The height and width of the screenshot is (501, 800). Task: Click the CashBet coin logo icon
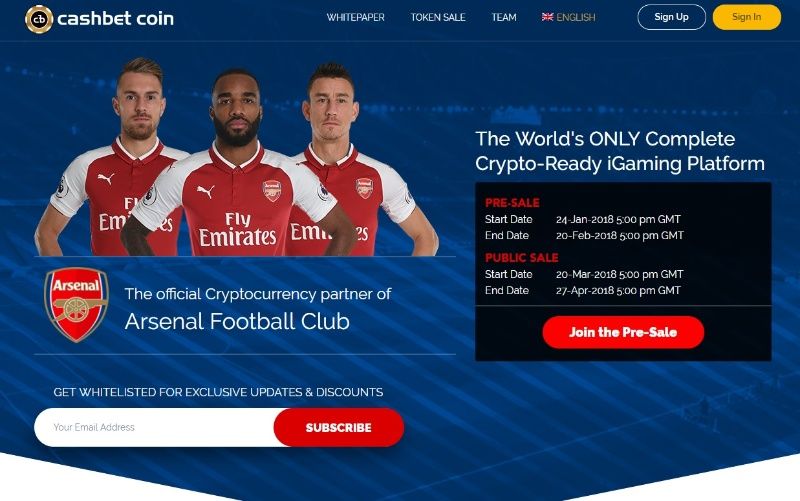point(39,19)
